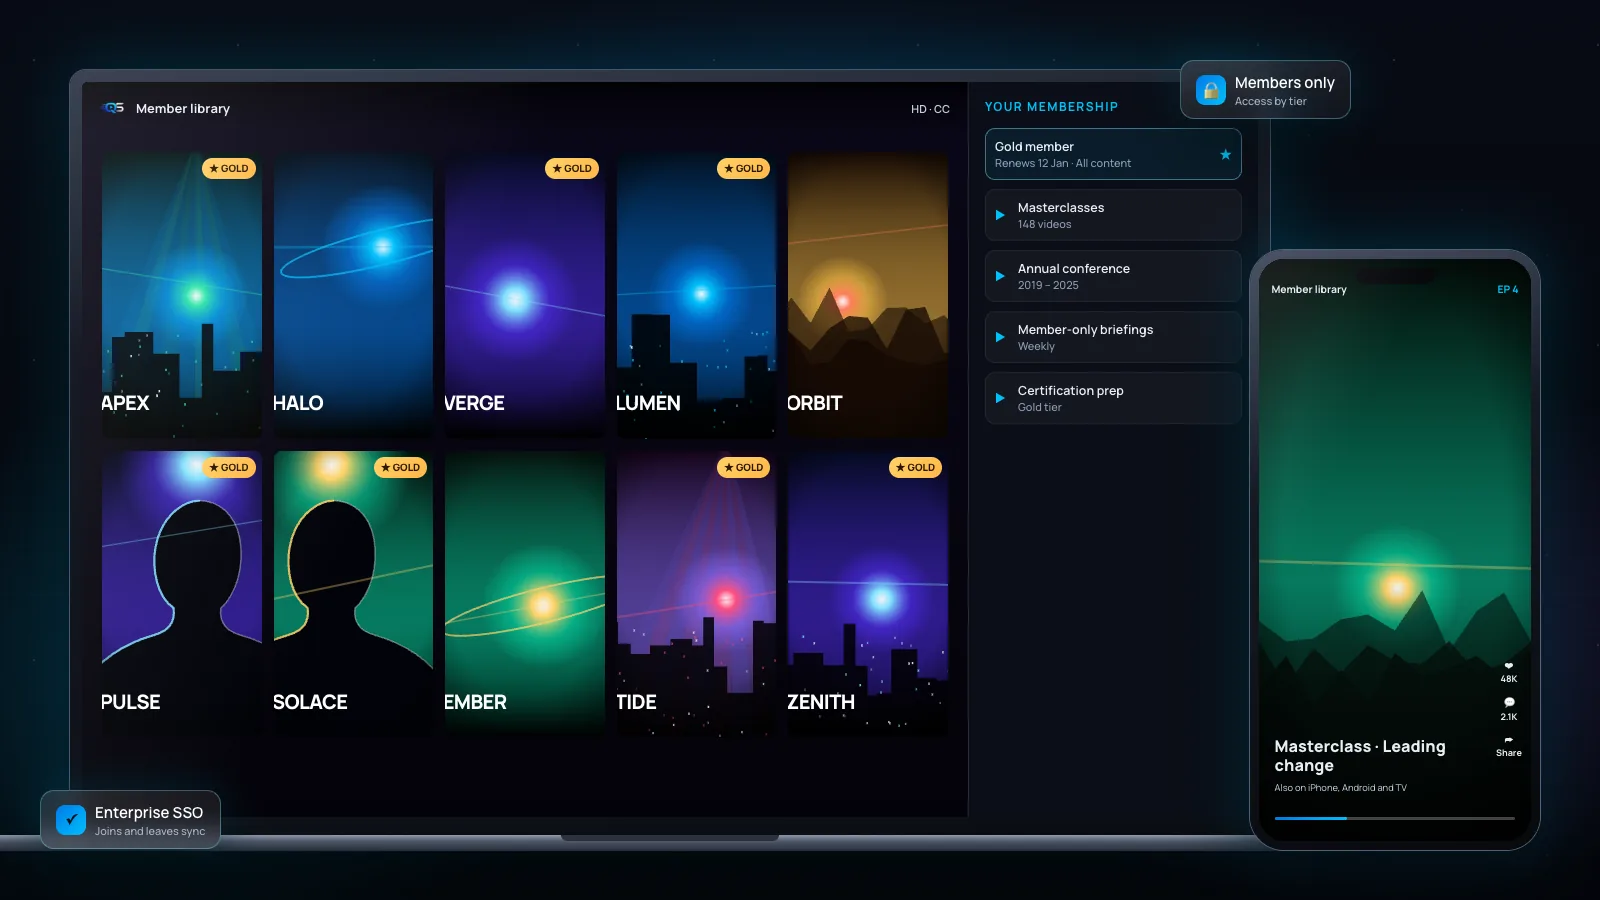Open Annual conference 2019 – 2025 text
This screenshot has width=1600, height=900.
tap(1073, 276)
